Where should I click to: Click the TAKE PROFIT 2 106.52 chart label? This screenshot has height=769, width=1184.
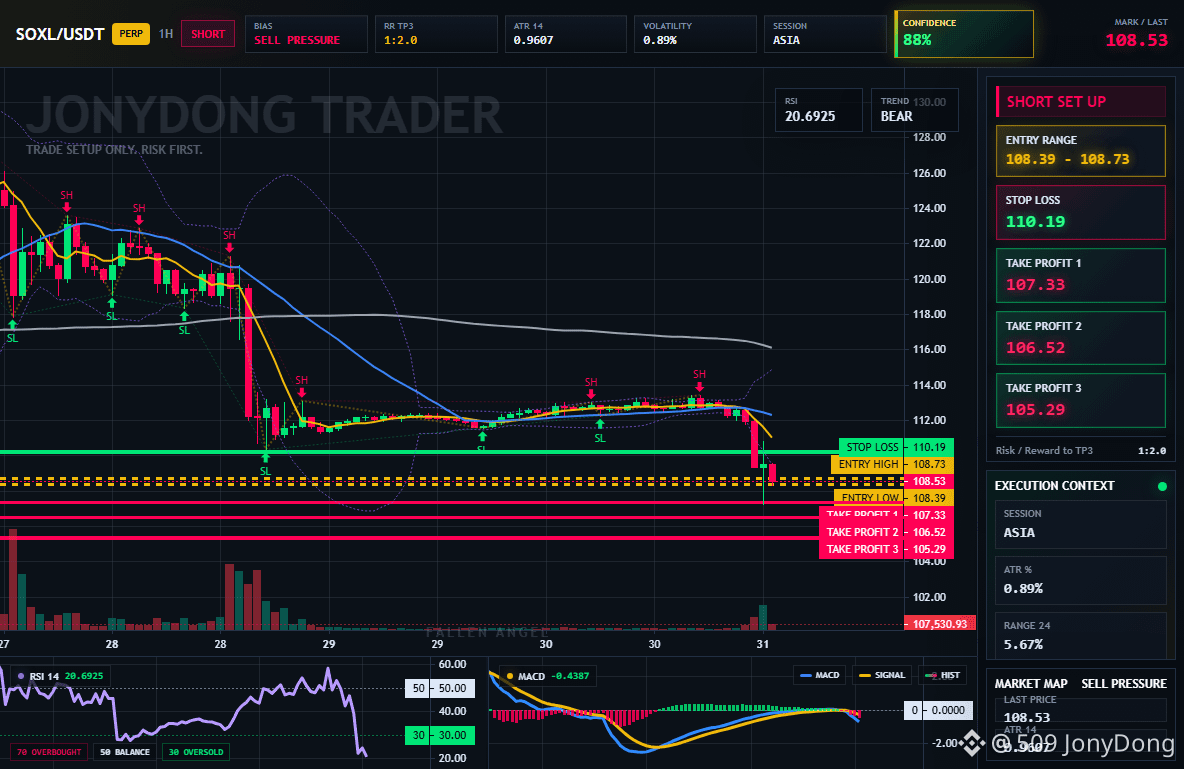pyautogui.click(x=886, y=532)
